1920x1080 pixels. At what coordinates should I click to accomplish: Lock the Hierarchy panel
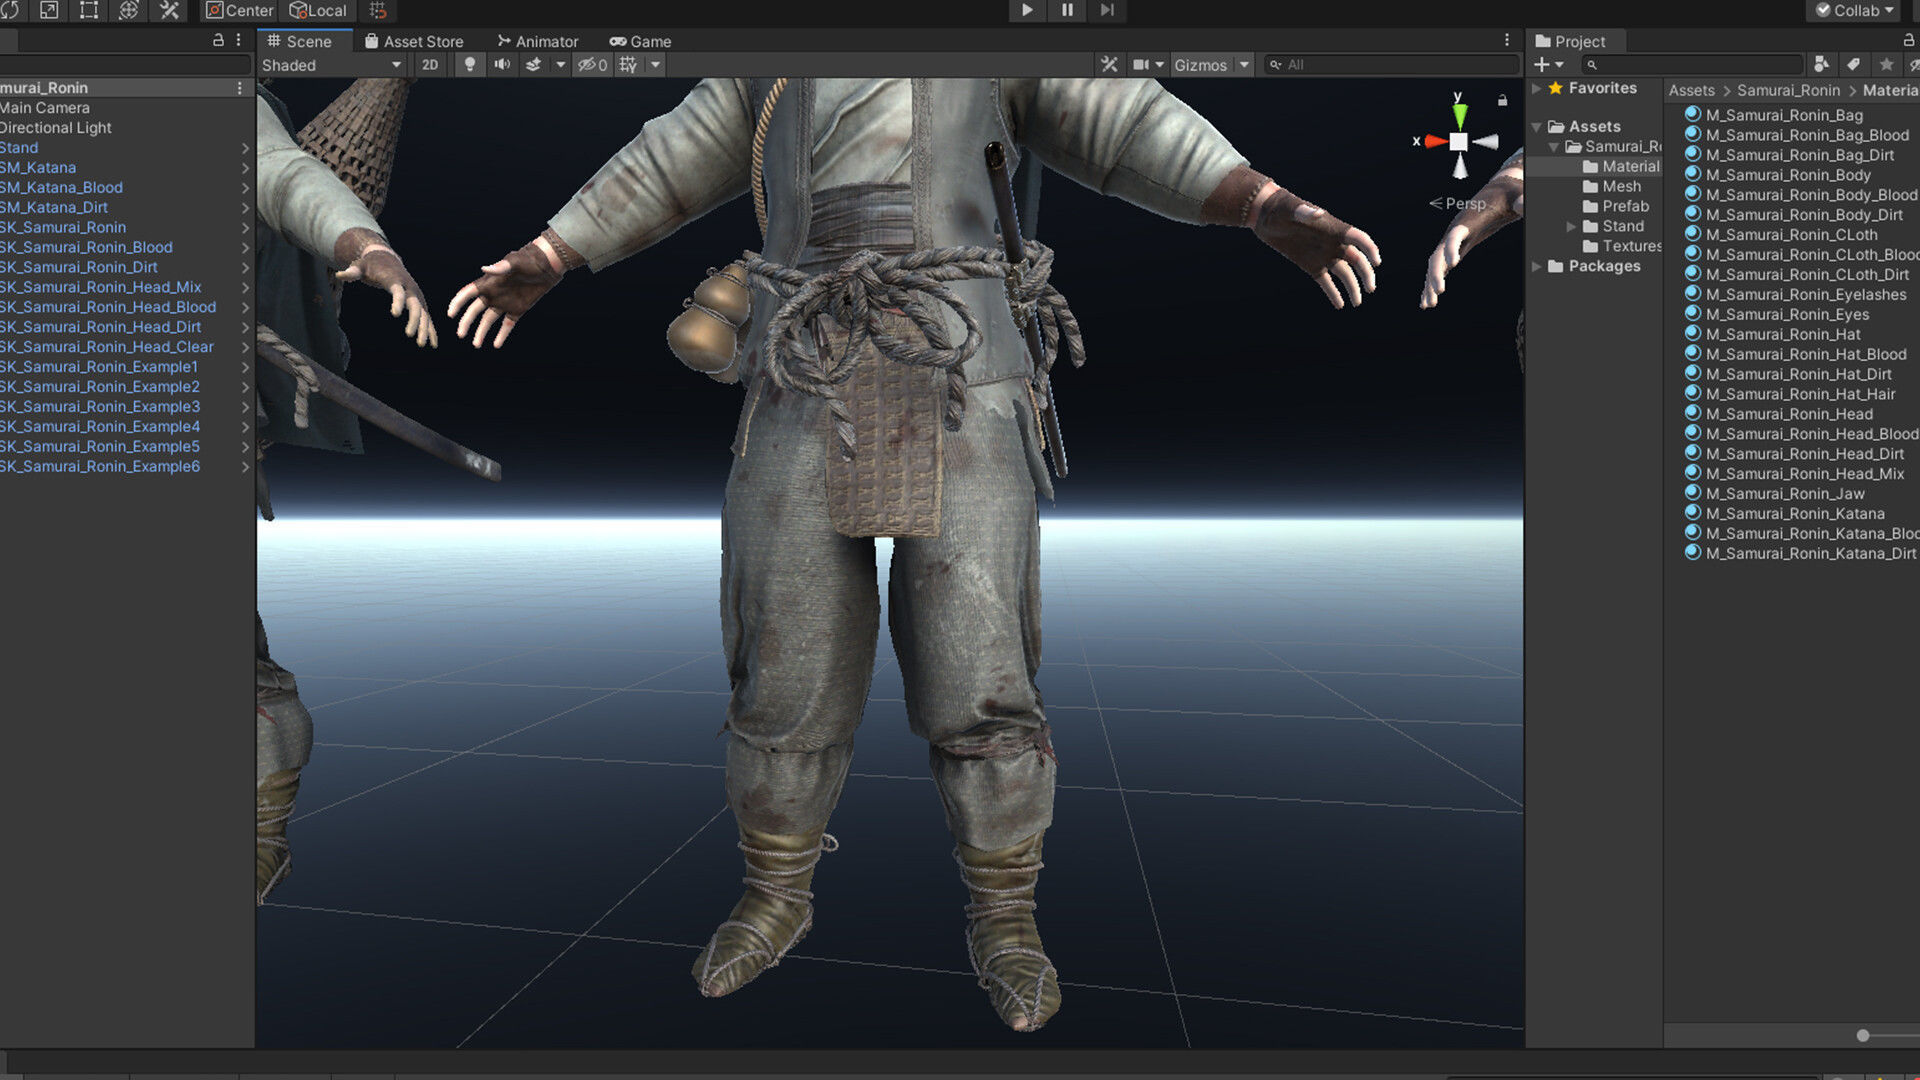(x=218, y=40)
